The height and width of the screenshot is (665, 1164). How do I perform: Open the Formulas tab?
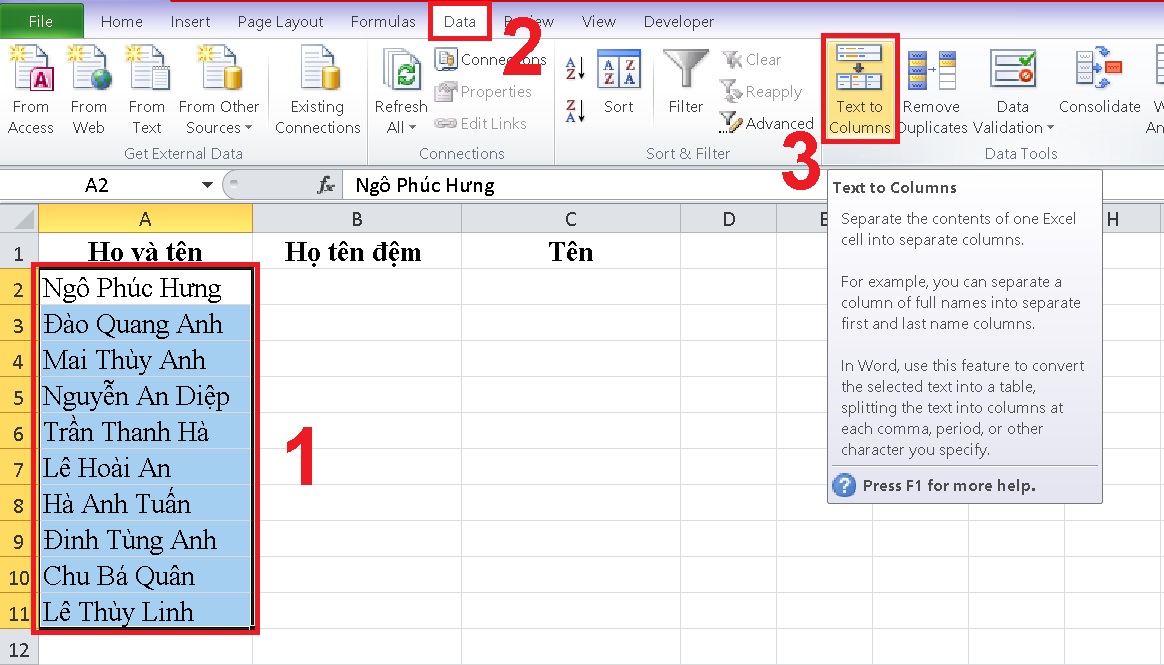tap(383, 22)
